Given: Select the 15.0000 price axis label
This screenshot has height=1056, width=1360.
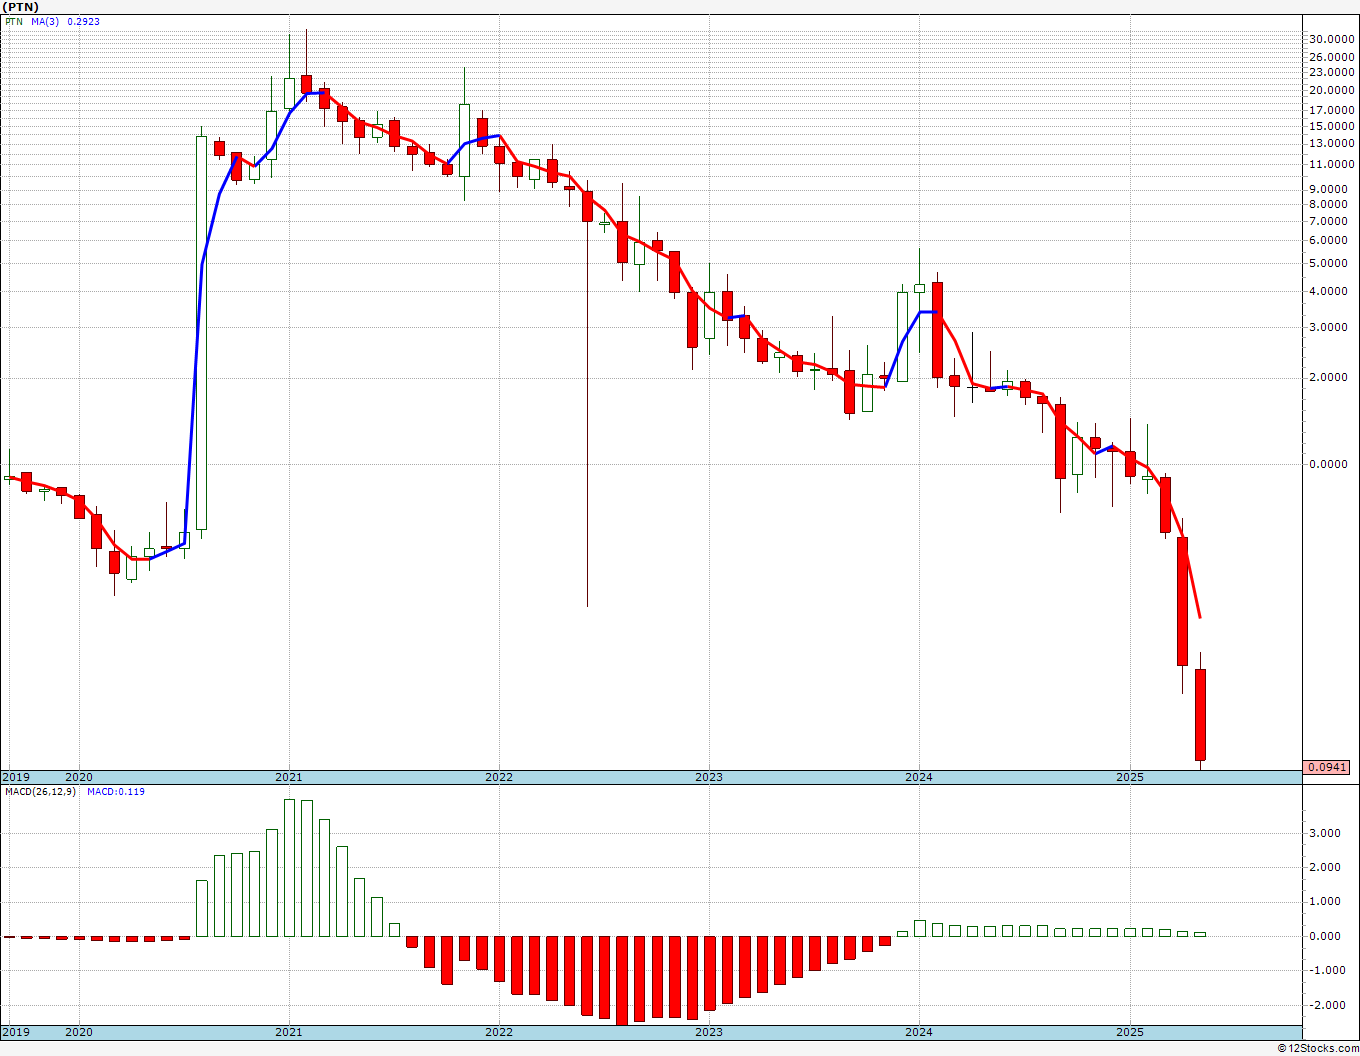Looking at the screenshot, I should tap(1331, 126).
